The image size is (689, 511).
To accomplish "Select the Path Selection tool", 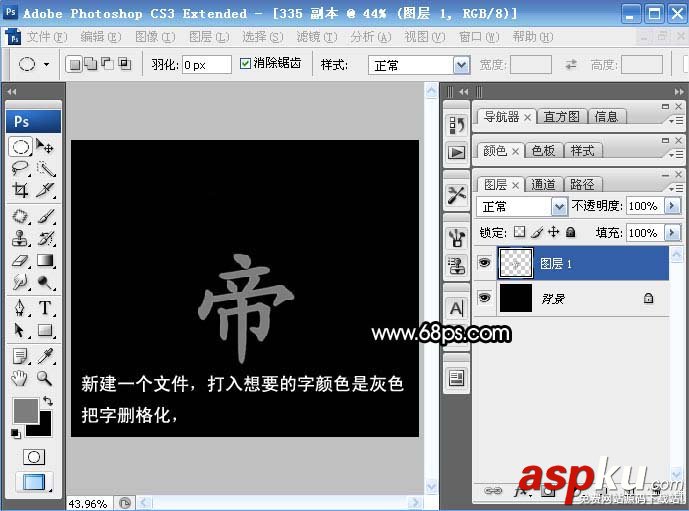I will point(20,330).
